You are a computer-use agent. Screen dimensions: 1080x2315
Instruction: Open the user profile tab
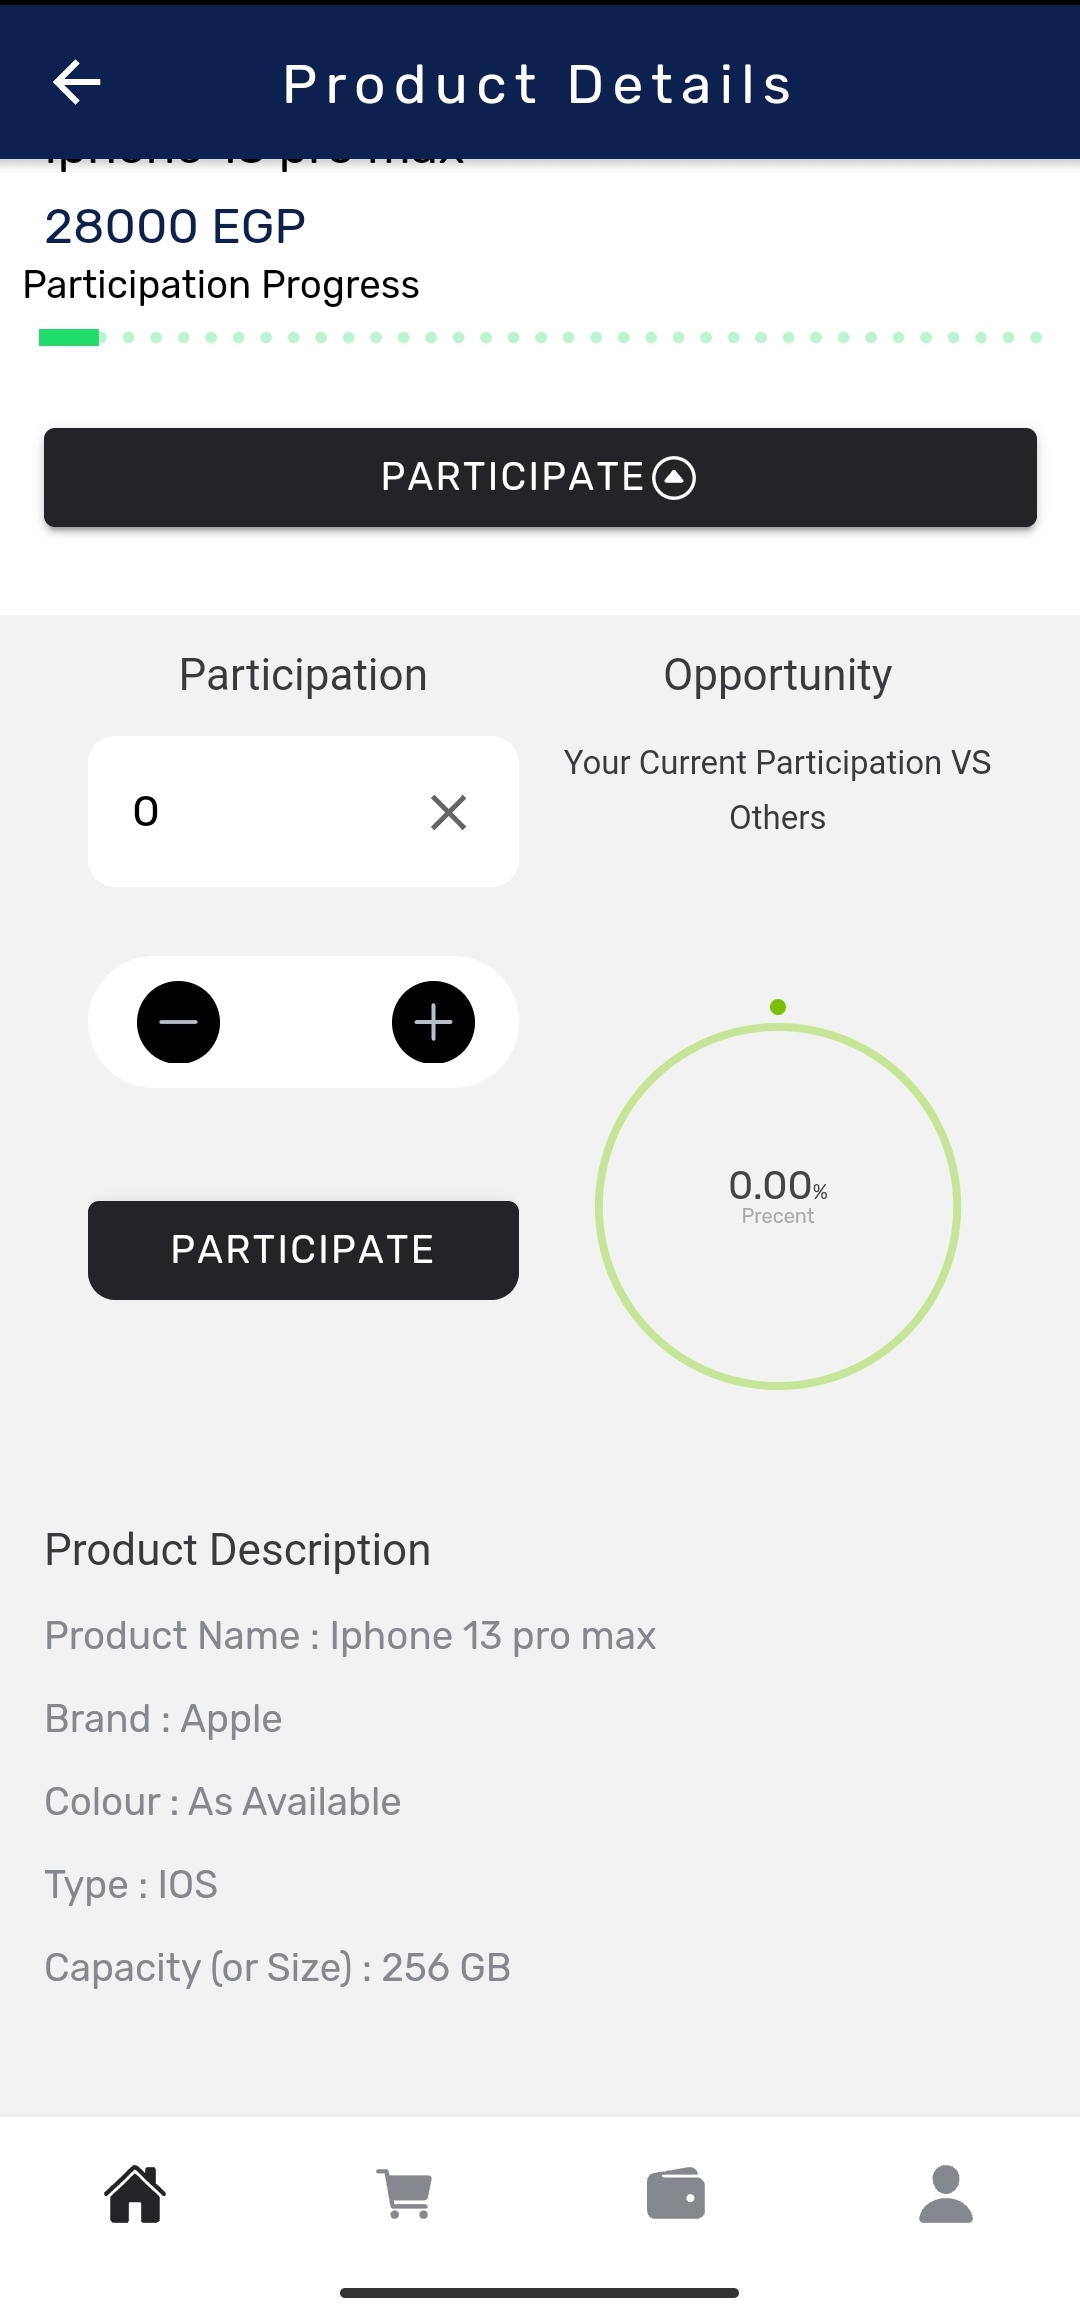pos(945,2194)
